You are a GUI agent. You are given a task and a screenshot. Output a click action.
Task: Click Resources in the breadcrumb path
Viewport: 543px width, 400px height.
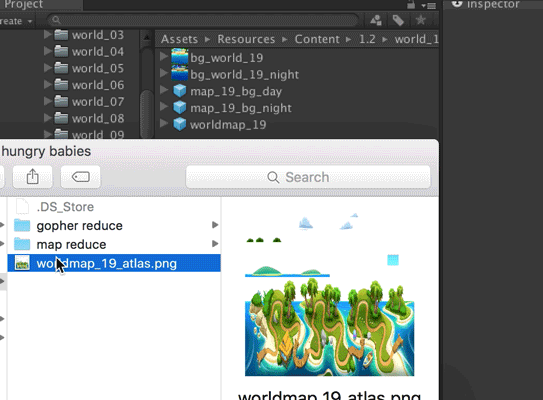(246, 39)
